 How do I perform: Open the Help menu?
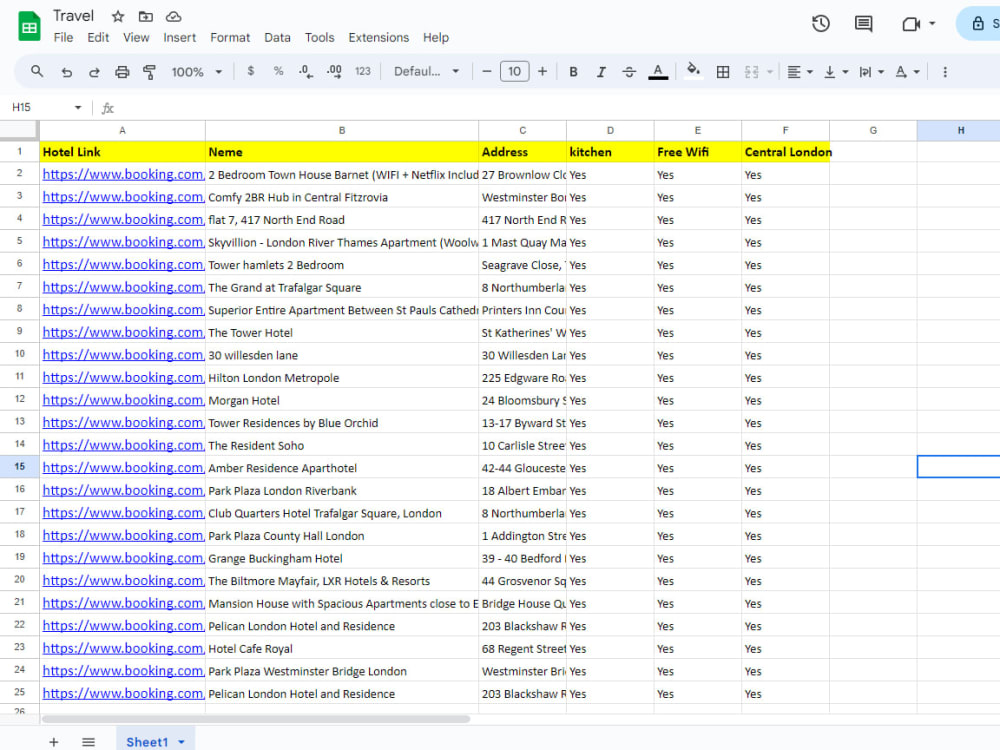[436, 38]
